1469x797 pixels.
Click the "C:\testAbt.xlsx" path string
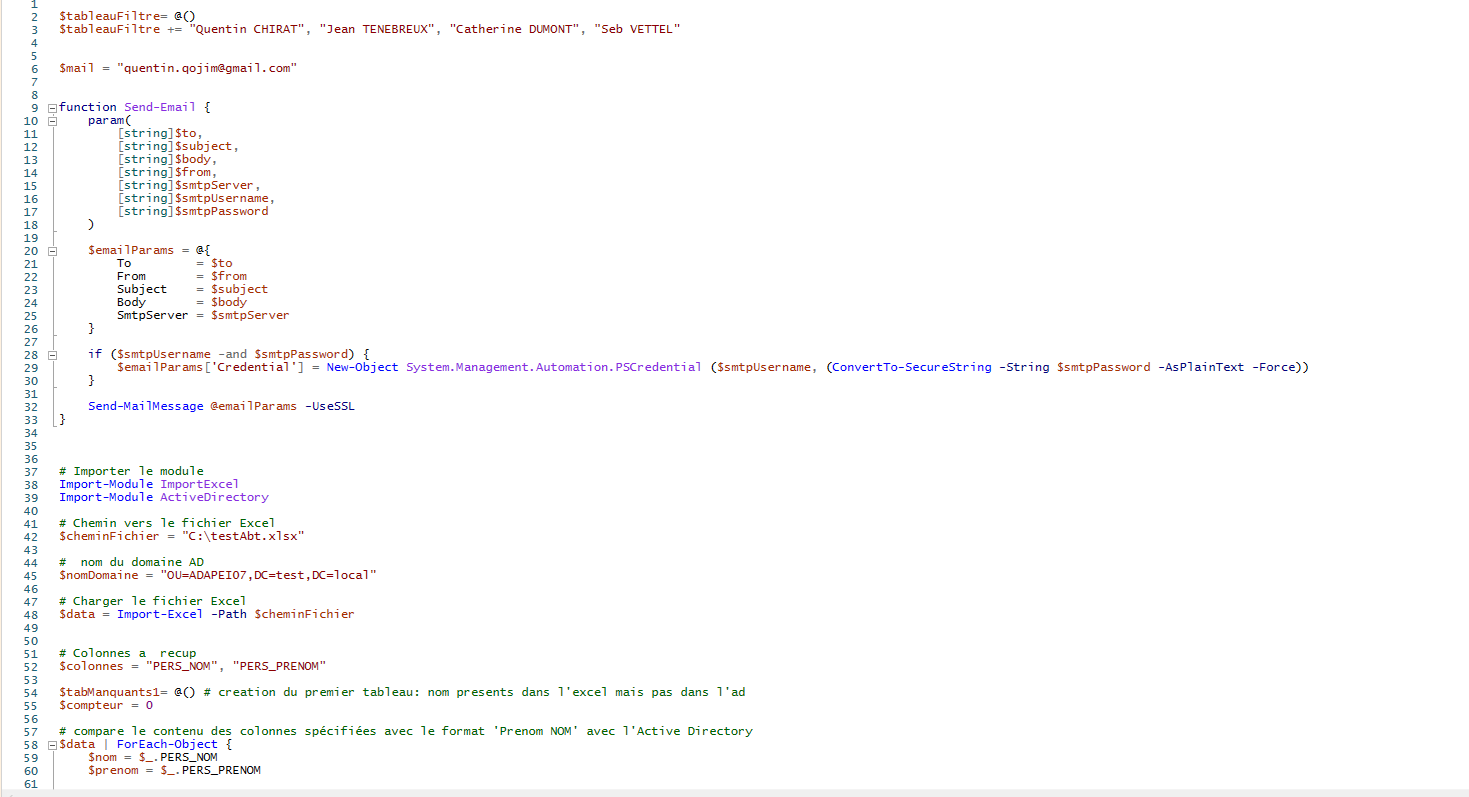click(243, 536)
